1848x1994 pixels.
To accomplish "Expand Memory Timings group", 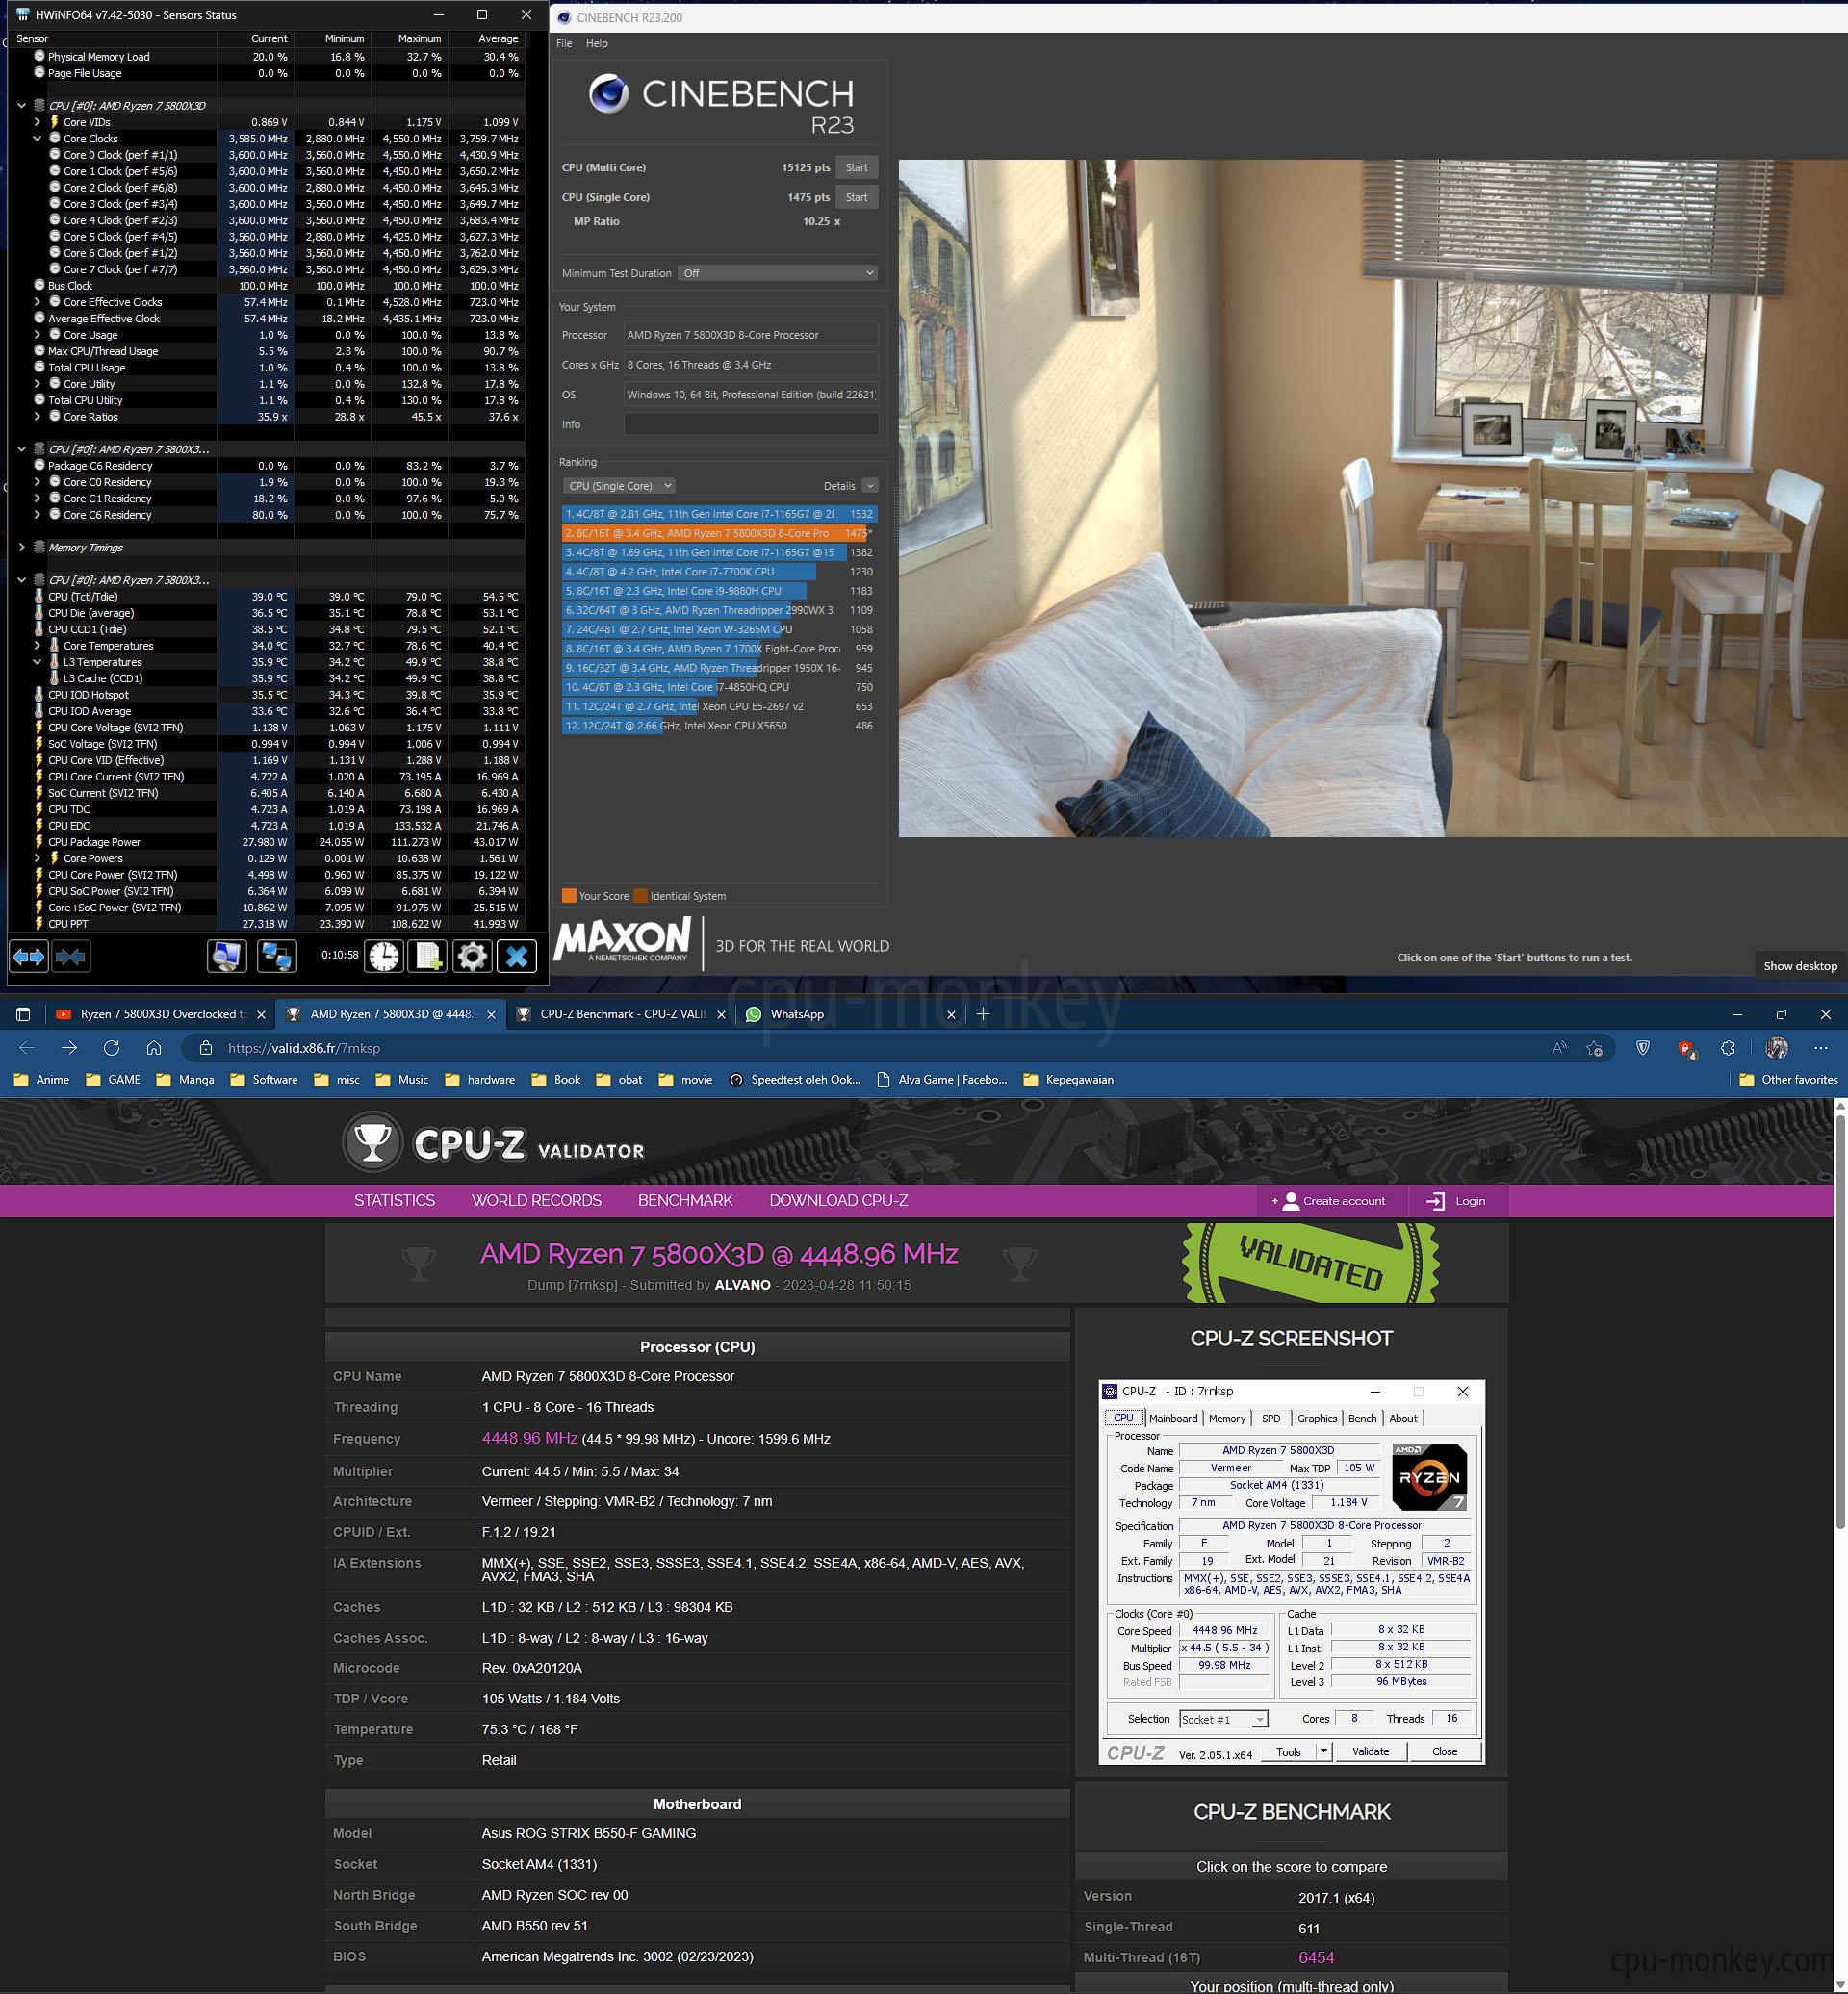I will pos(21,547).
